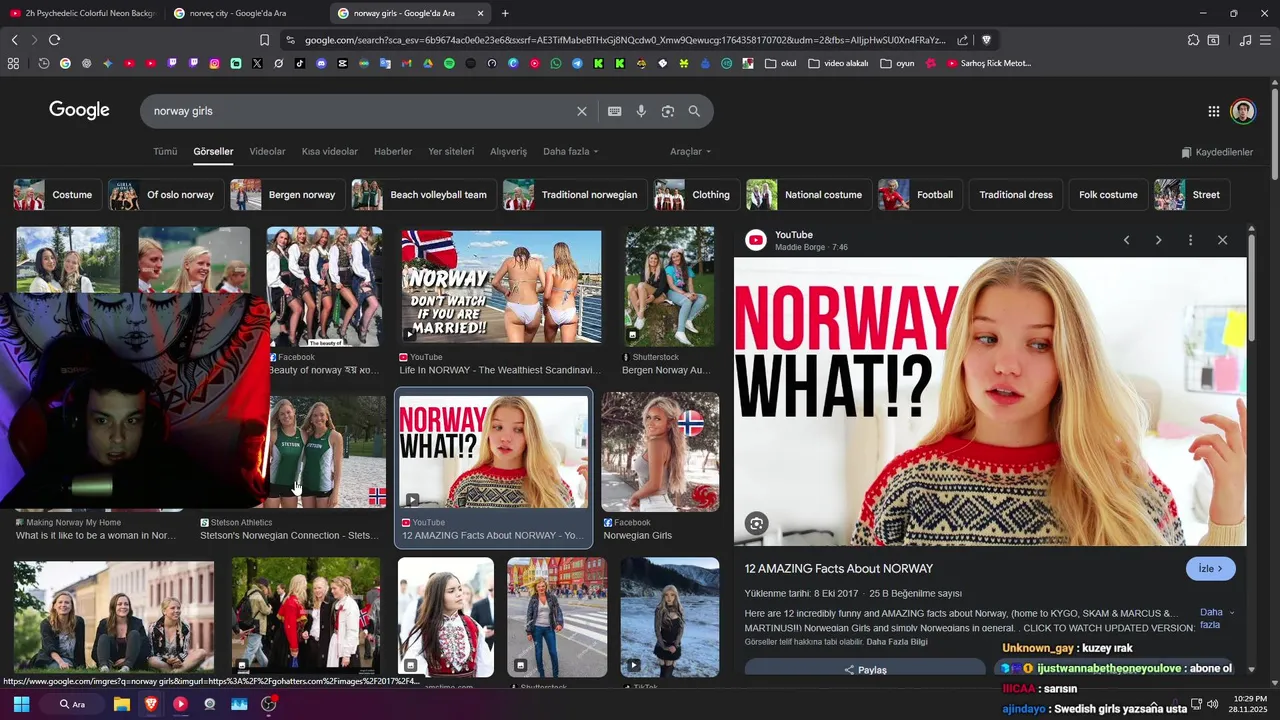Open the Spotify bookmark icon
Image resolution: width=1280 pixels, height=720 pixels.
click(449, 63)
